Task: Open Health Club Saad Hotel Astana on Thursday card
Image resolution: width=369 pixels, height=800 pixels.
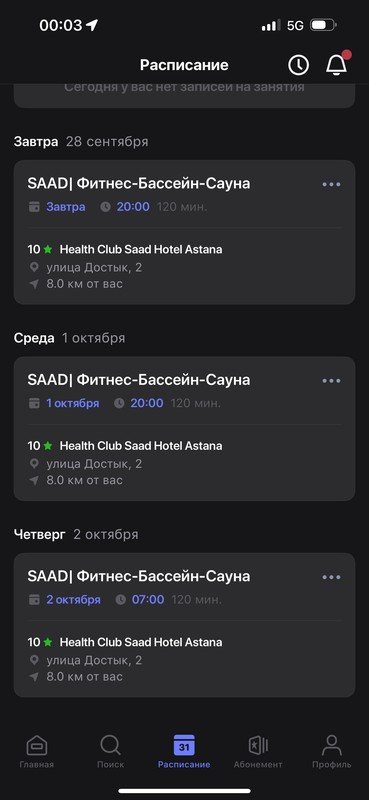Action: [x=141, y=642]
